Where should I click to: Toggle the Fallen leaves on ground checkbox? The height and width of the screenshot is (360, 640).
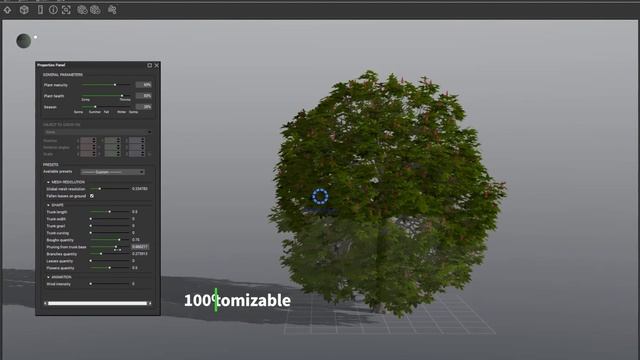pyautogui.click(x=92, y=196)
